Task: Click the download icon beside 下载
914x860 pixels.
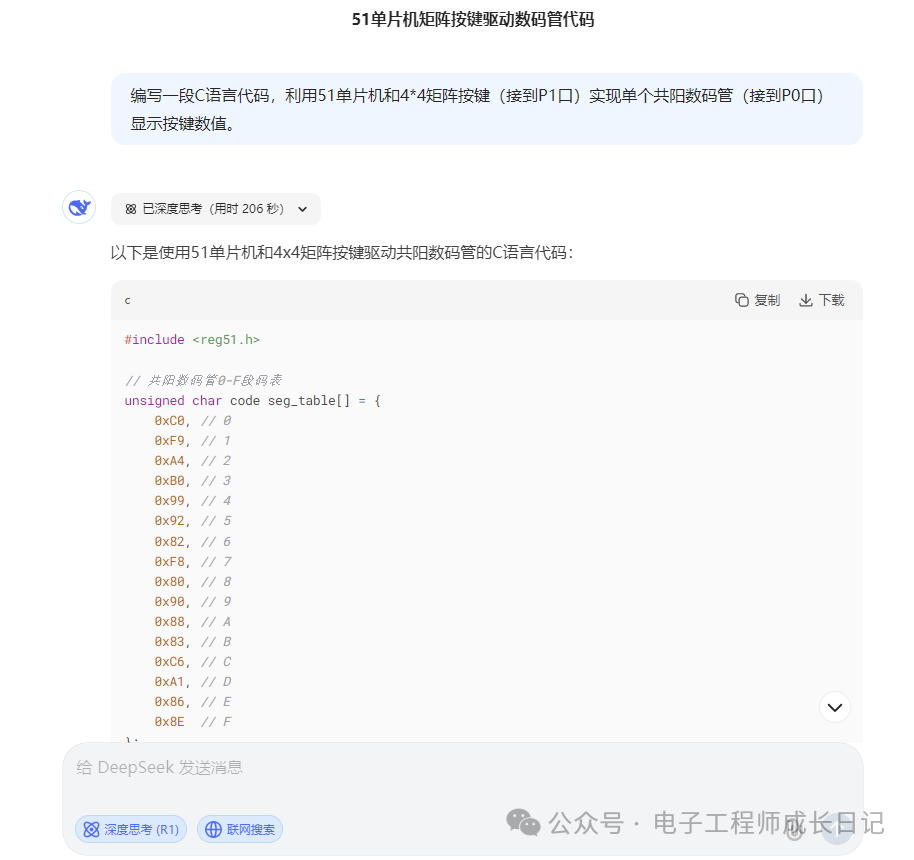Action: click(x=806, y=300)
